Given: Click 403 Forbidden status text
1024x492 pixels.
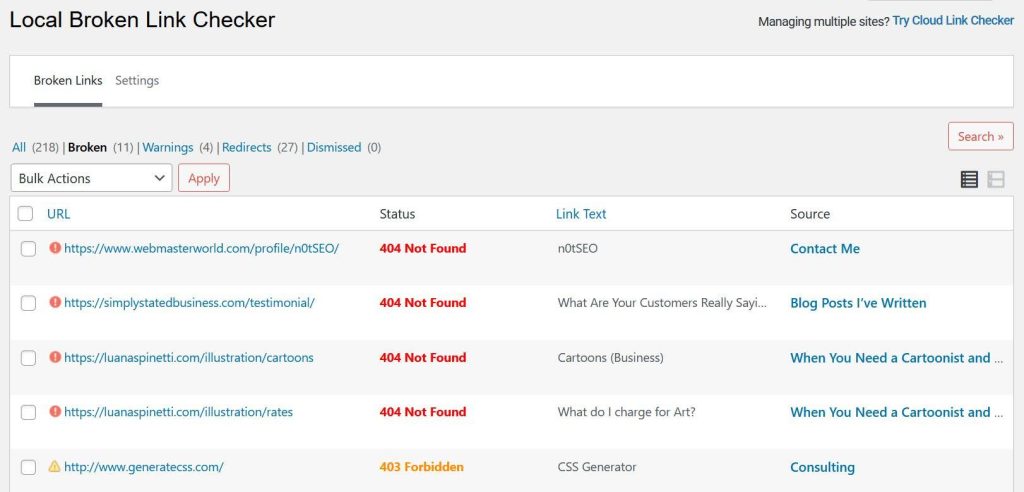Looking at the screenshot, I should (x=421, y=467).
